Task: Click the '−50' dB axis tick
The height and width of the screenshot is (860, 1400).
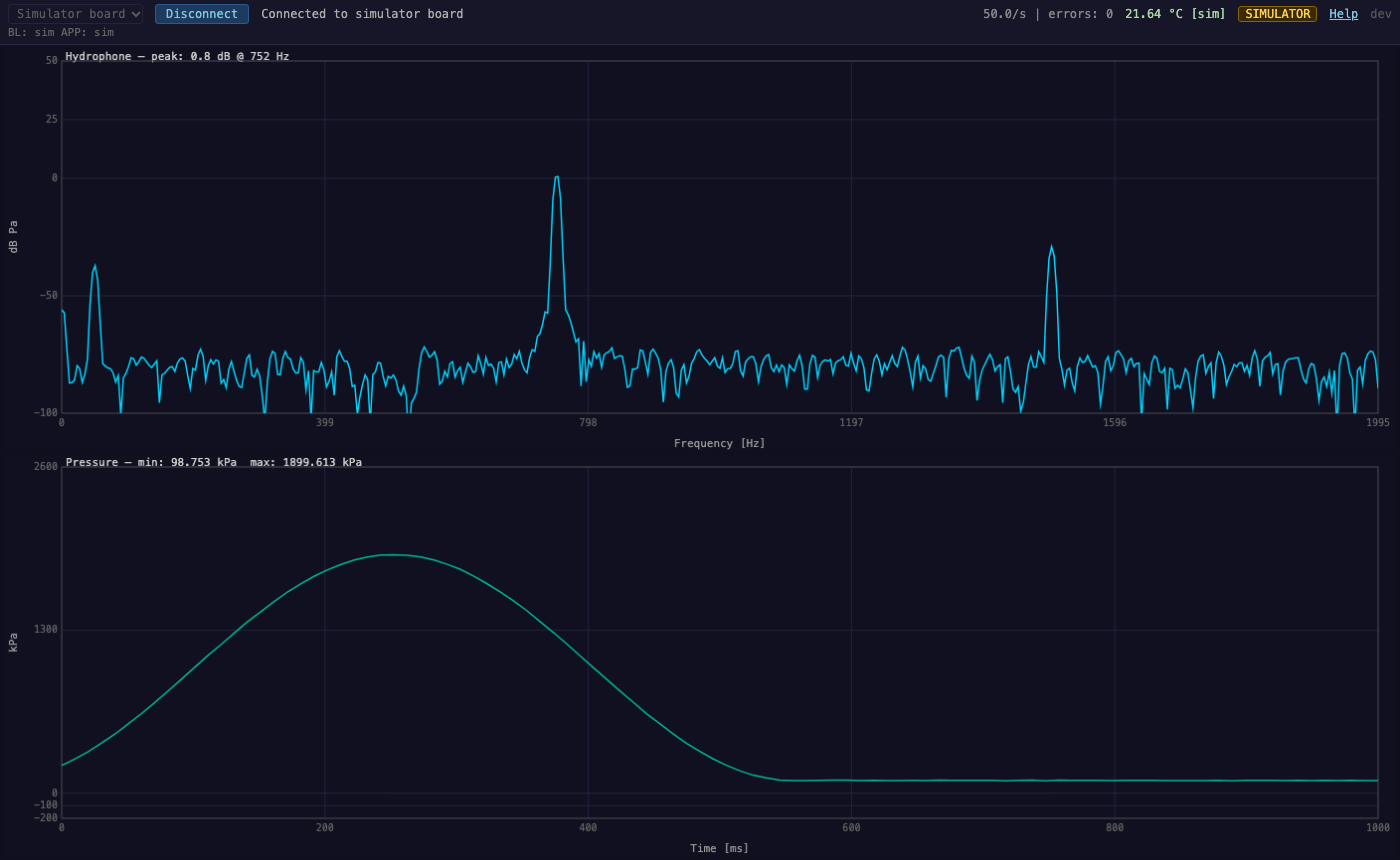Action: pyautogui.click(x=49, y=295)
